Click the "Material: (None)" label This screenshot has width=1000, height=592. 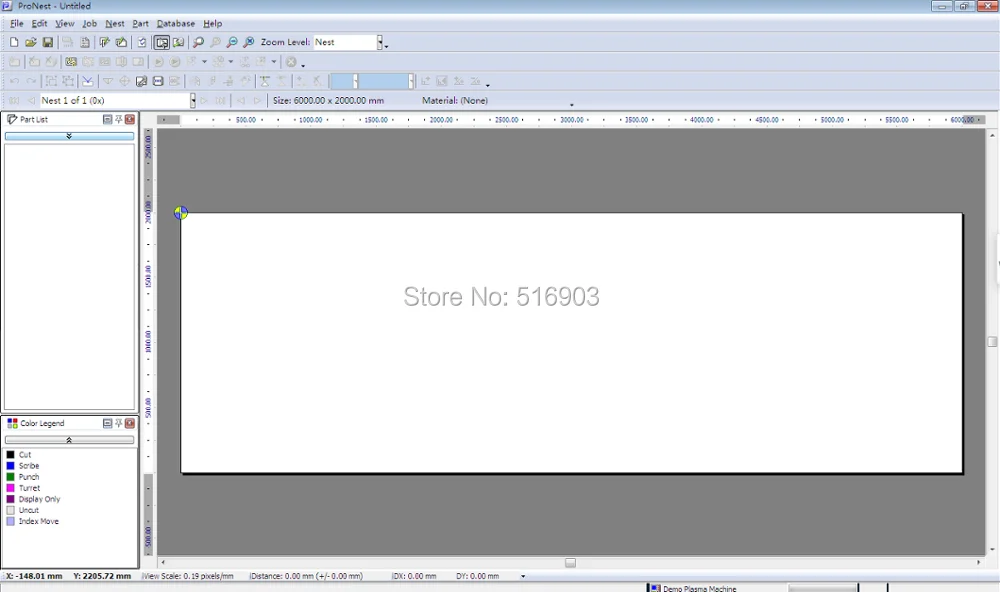[x=455, y=100]
